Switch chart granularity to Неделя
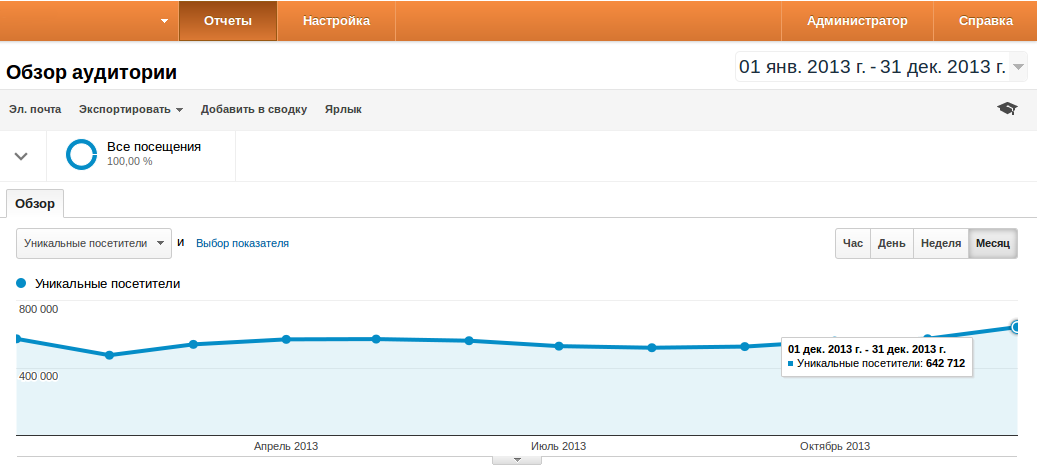The image size is (1037, 471). 940,244
